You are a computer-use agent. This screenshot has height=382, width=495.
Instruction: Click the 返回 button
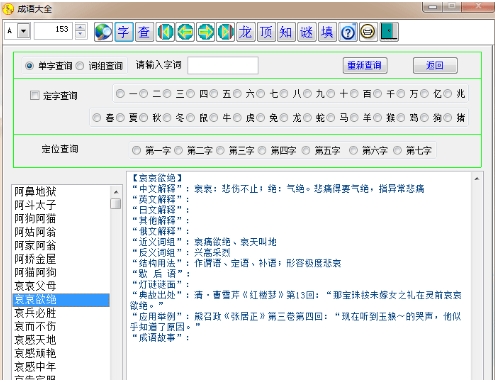click(x=435, y=65)
